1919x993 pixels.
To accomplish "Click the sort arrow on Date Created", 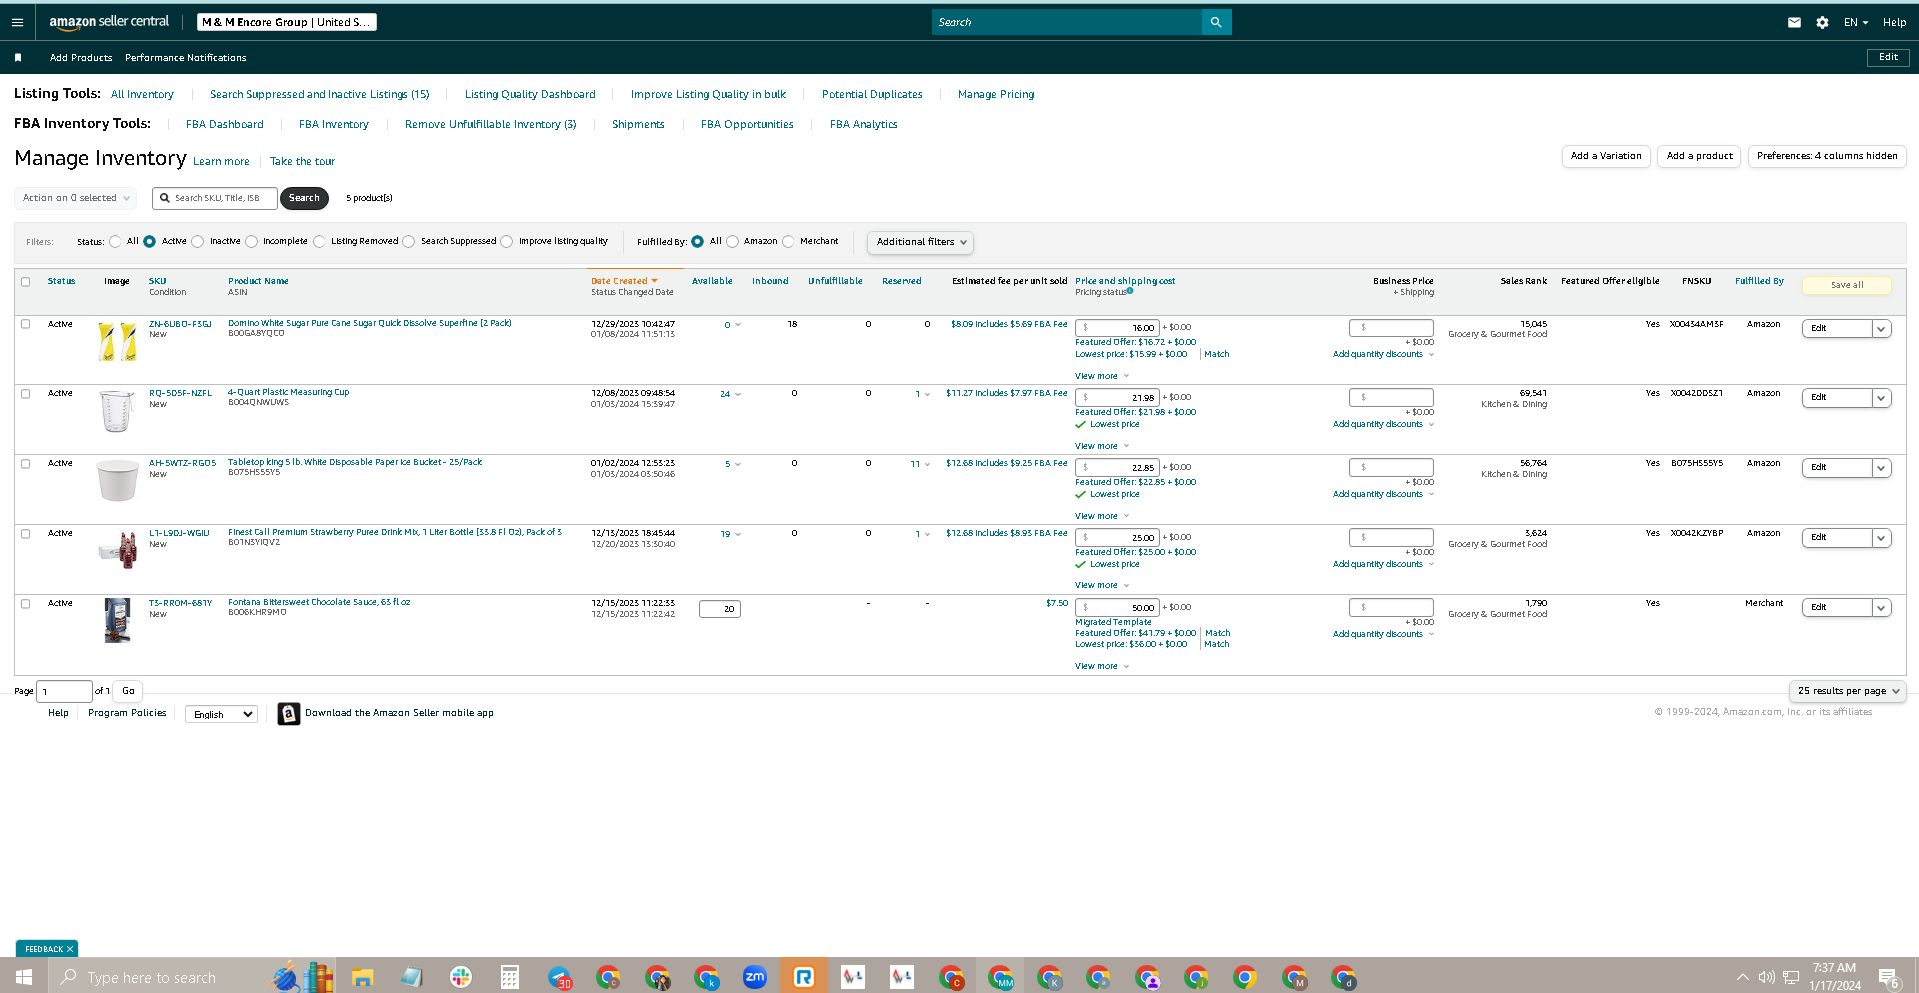I will (655, 281).
